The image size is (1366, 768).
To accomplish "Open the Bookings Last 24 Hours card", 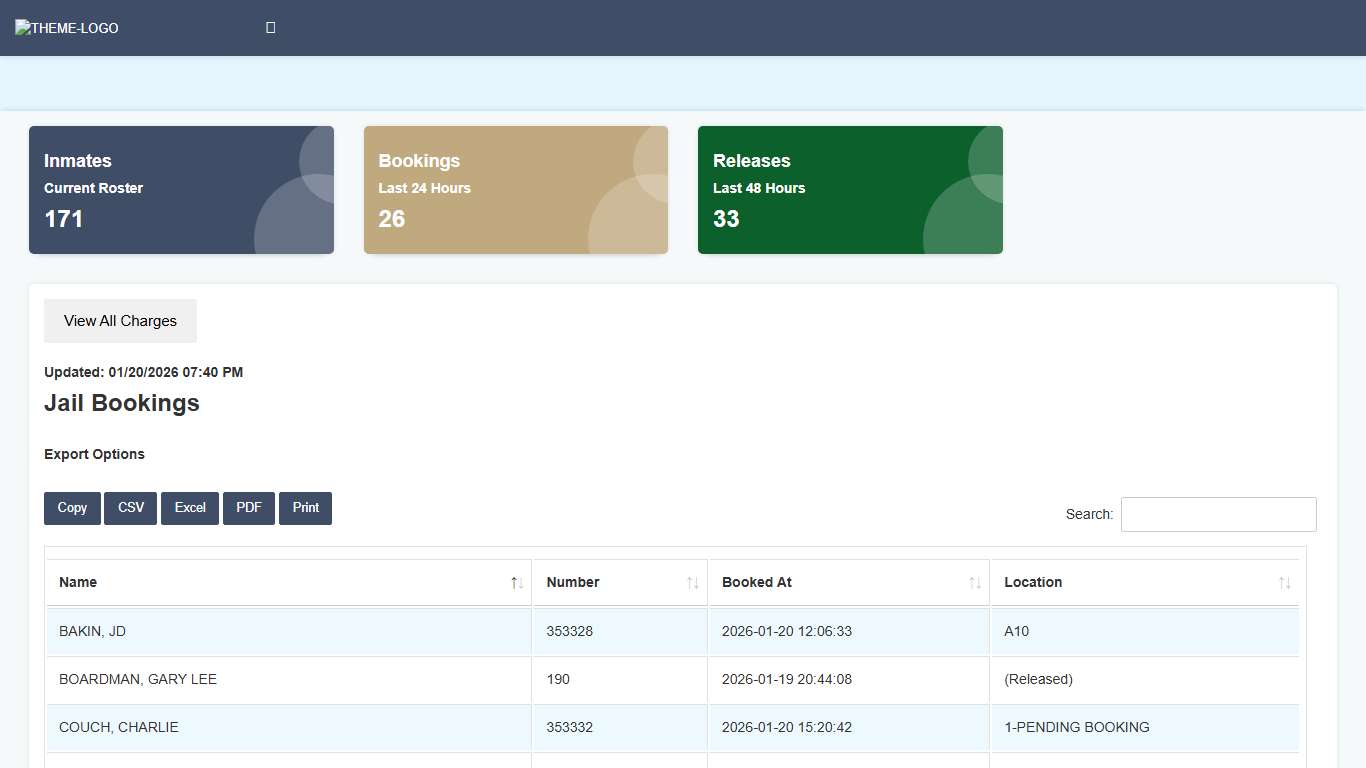I will point(515,190).
